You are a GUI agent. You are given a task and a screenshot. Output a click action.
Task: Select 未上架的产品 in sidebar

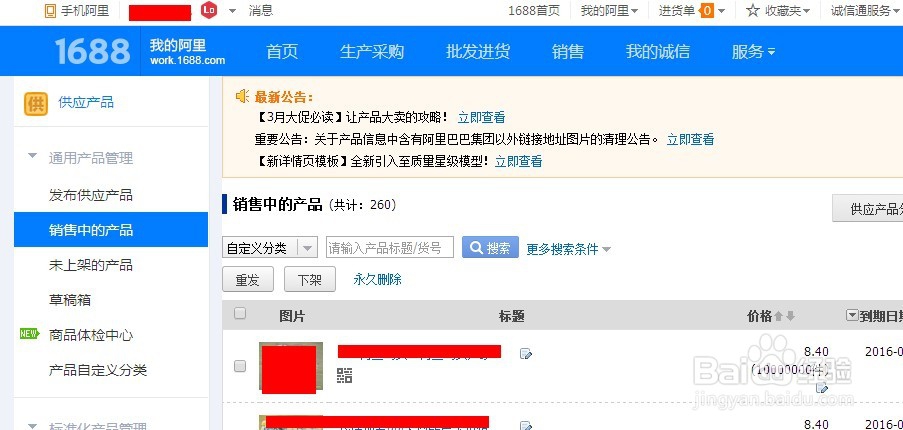pos(90,265)
